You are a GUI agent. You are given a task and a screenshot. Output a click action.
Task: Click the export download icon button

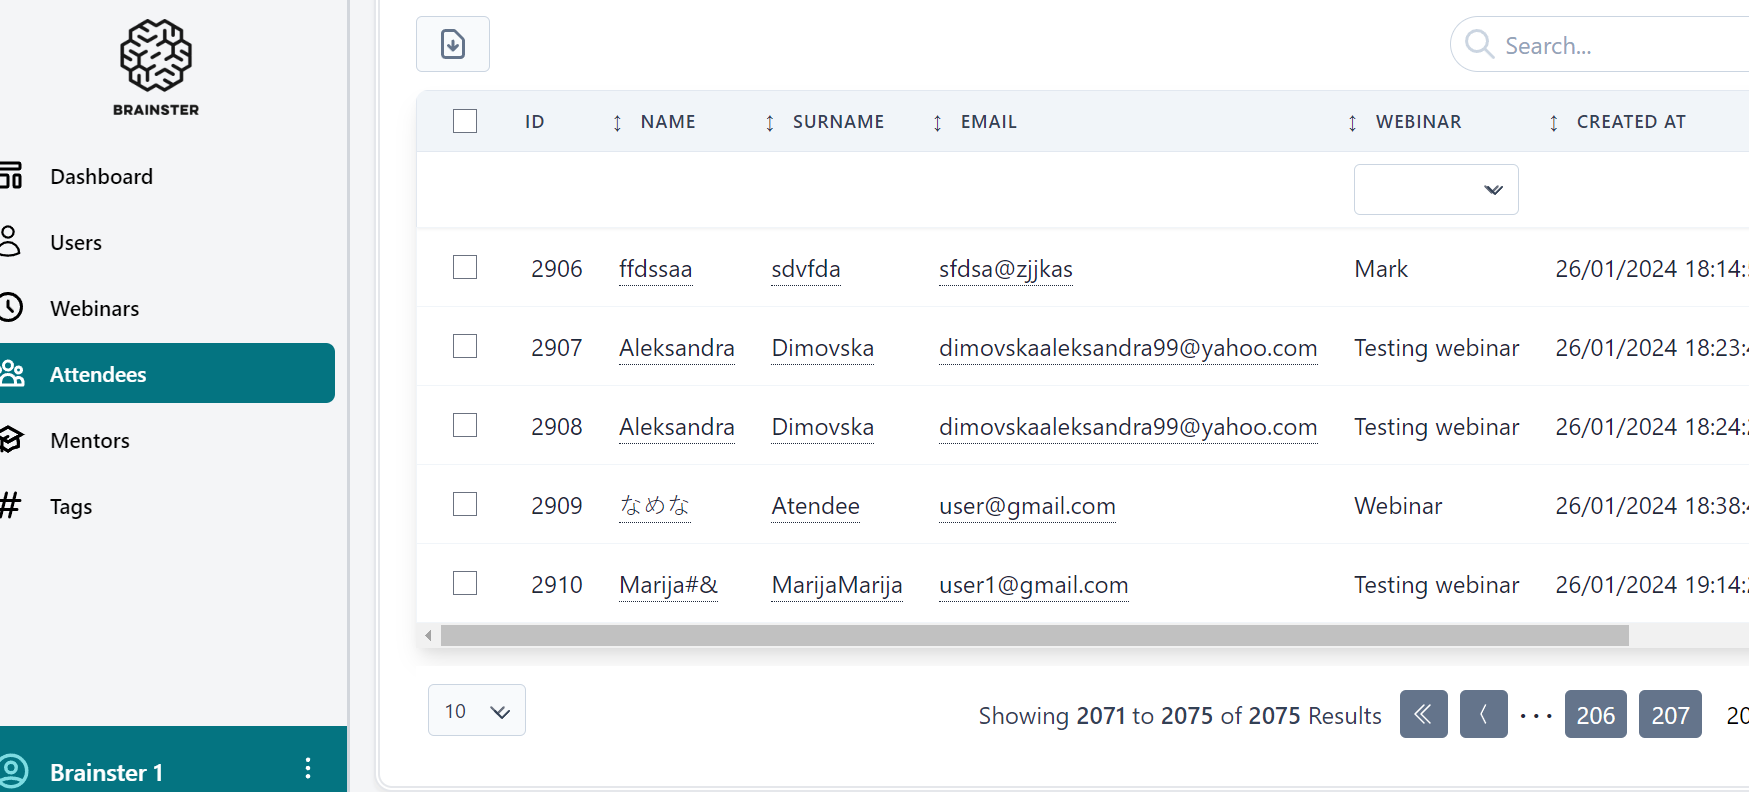click(x=452, y=44)
